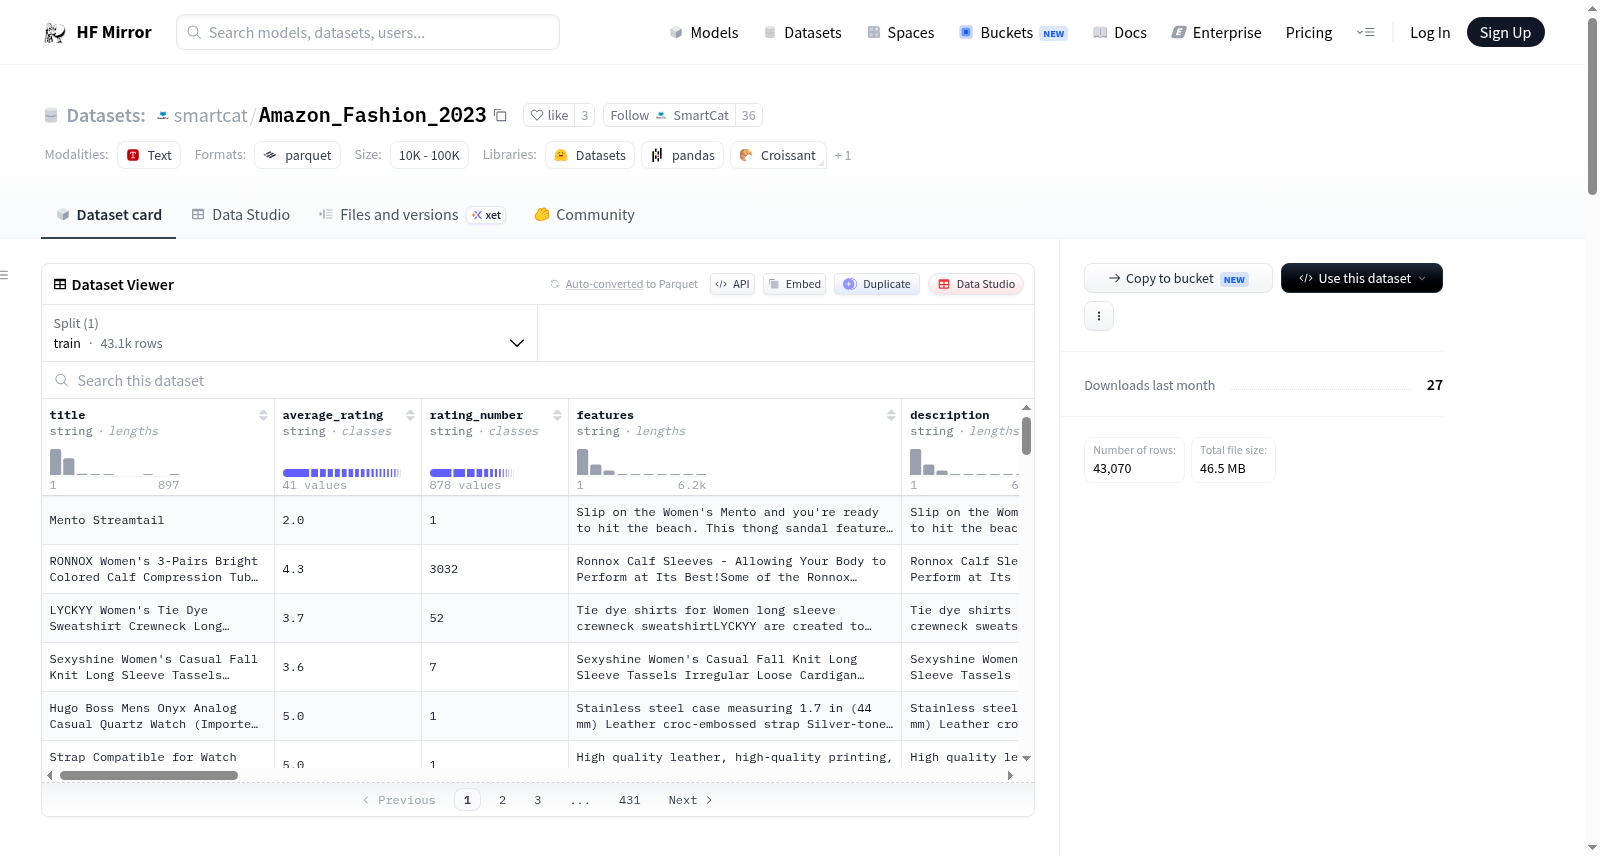The image size is (1600, 857).
Task: Click Copy to bucket
Action: click(x=1178, y=278)
